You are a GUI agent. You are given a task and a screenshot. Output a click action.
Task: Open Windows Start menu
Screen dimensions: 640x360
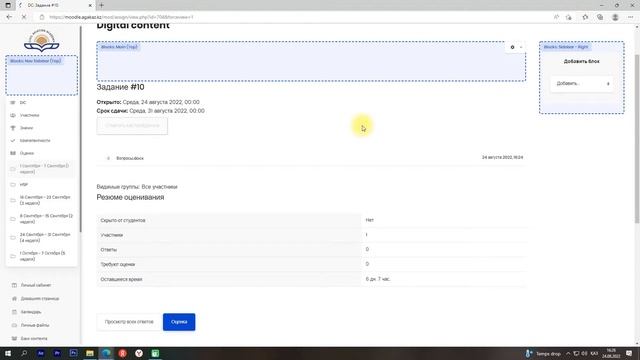point(8,353)
